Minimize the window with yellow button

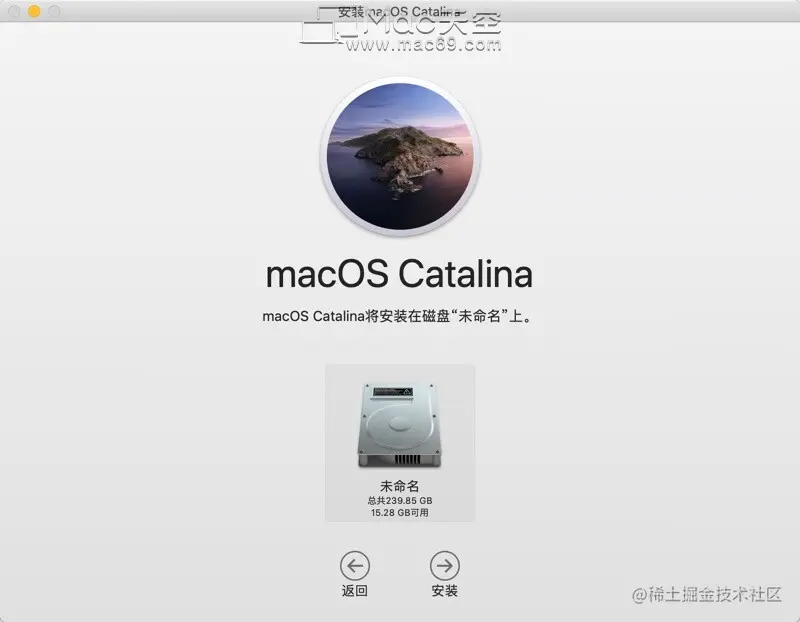[x=34, y=11]
